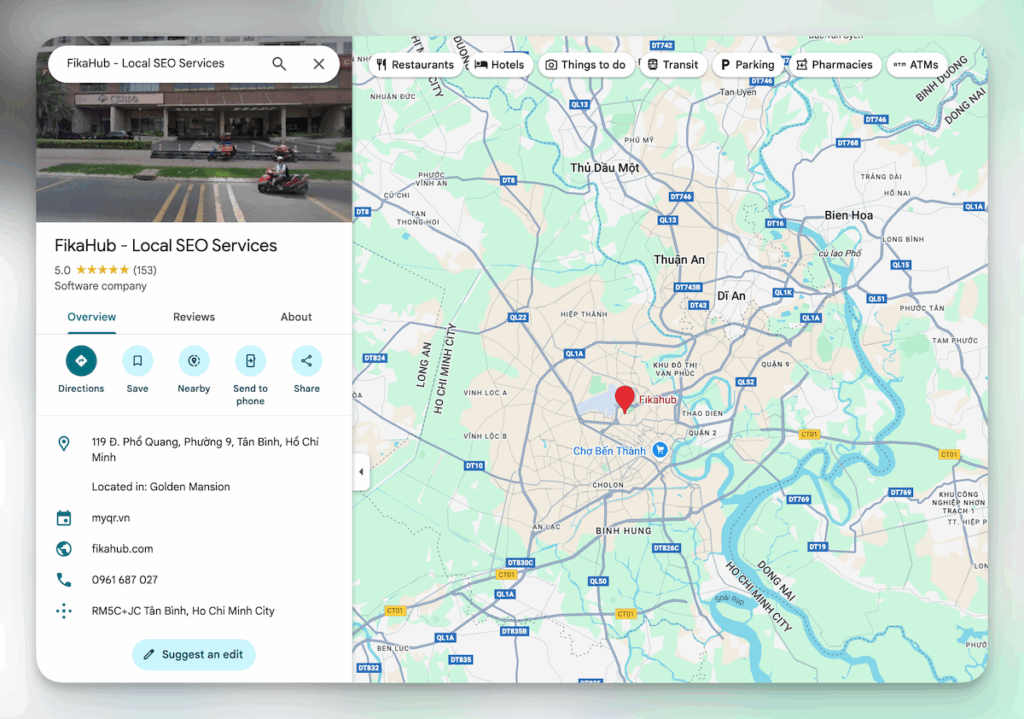The width and height of the screenshot is (1024, 719).
Task: Click Software company category text
Action: 101,286
